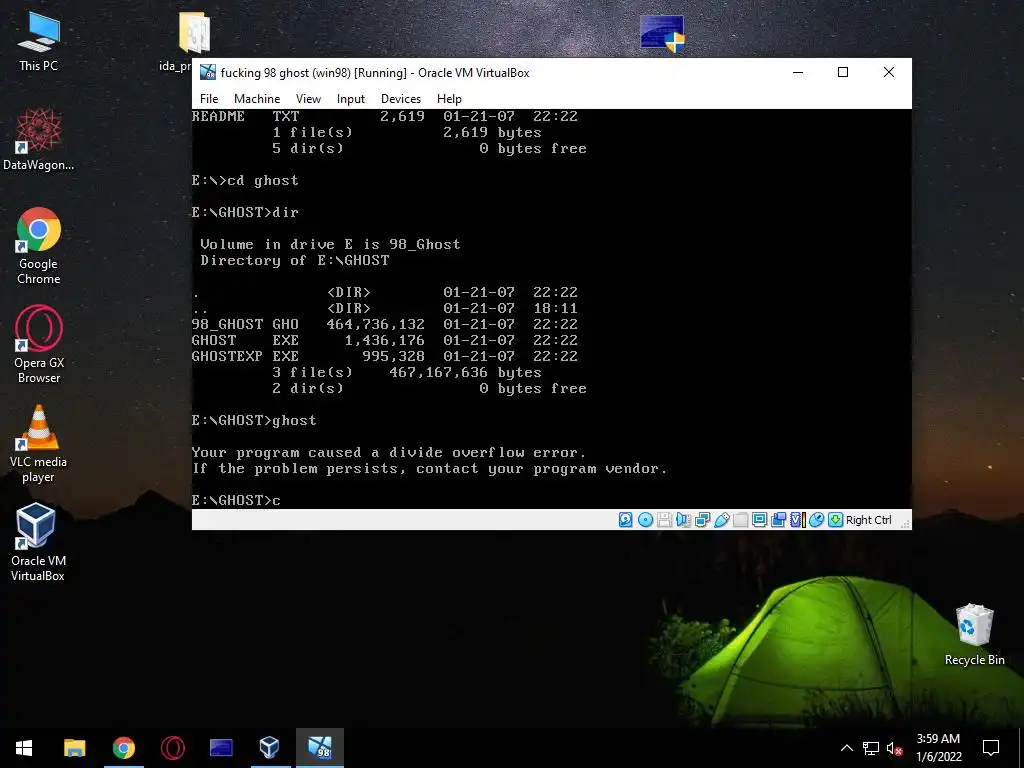This screenshot has width=1024, height=768.
Task: Click the 'Volume in drive E is 98_Ghost' line
Action: pyautogui.click(x=330, y=244)
